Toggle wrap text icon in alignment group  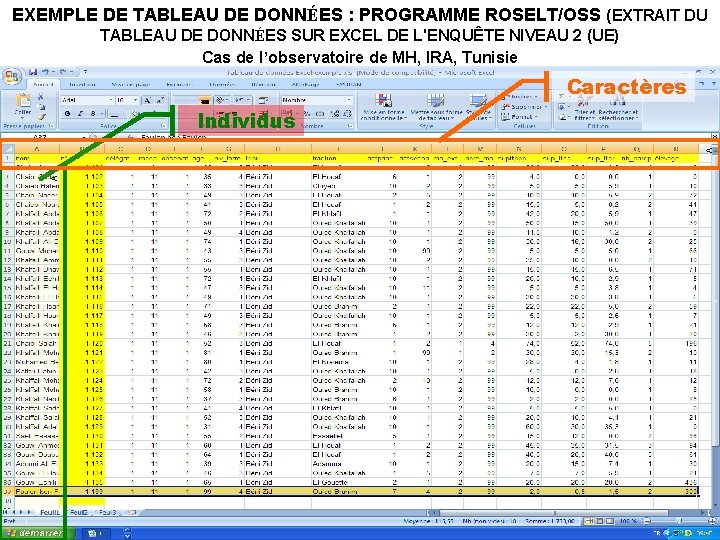(x=263, y=100)
